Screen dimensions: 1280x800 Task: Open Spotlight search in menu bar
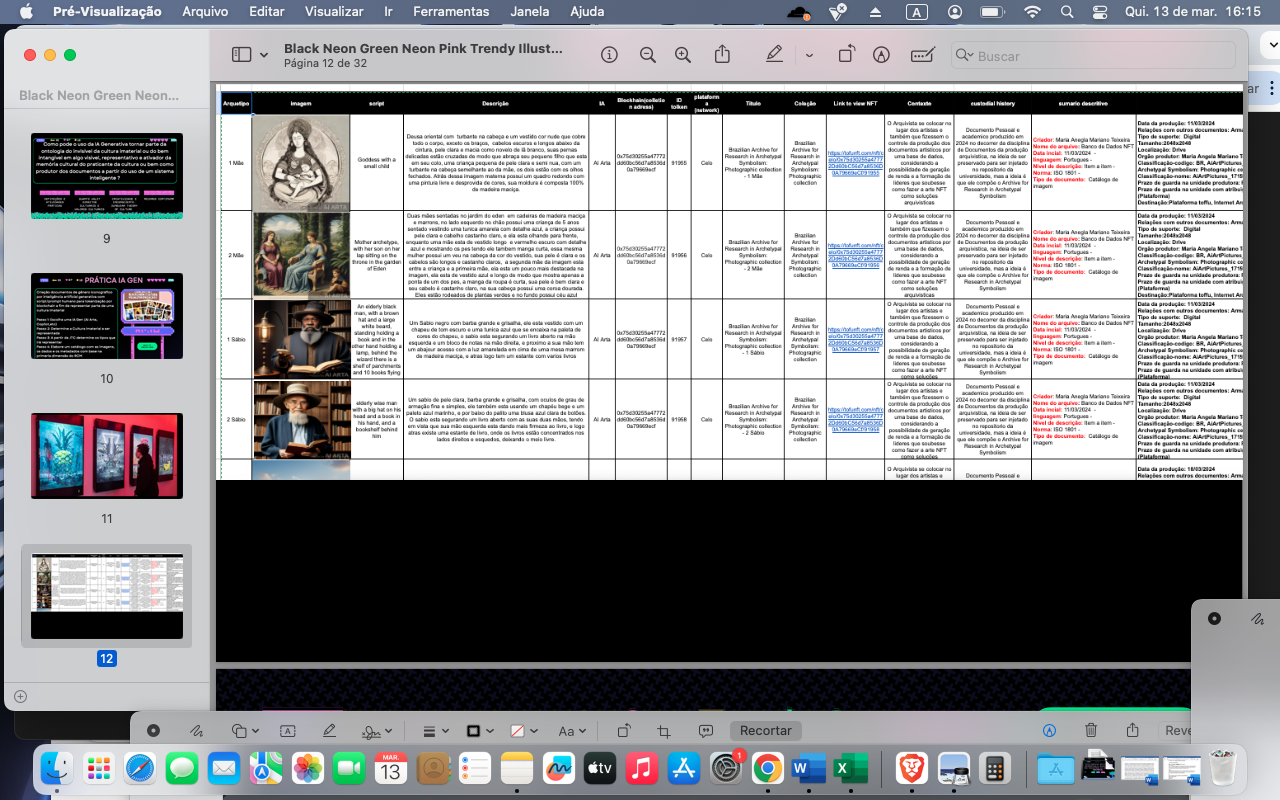[1067, 12]
